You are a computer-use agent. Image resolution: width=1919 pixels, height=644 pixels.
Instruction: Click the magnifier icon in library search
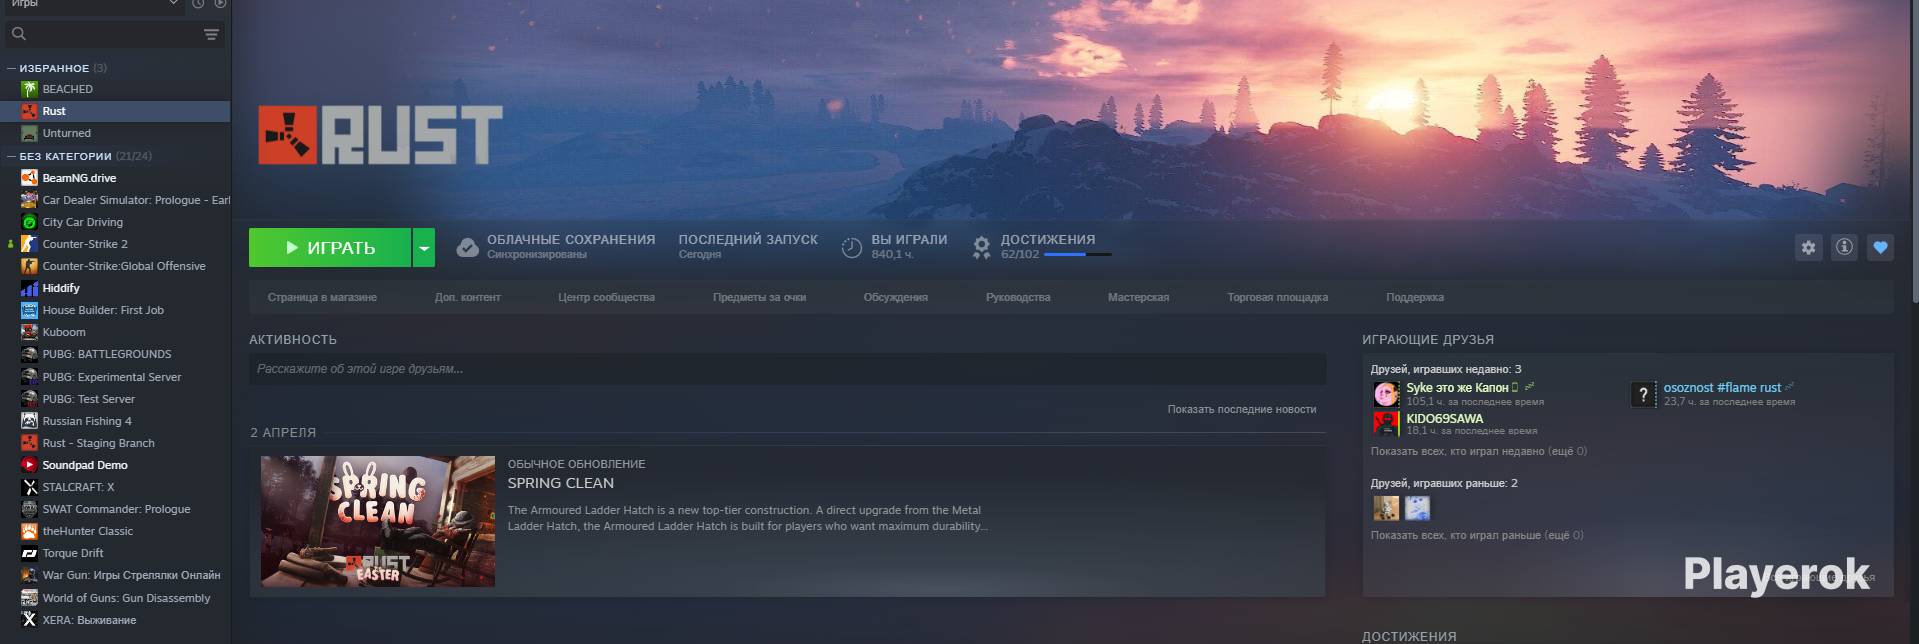tap(18, 34)
